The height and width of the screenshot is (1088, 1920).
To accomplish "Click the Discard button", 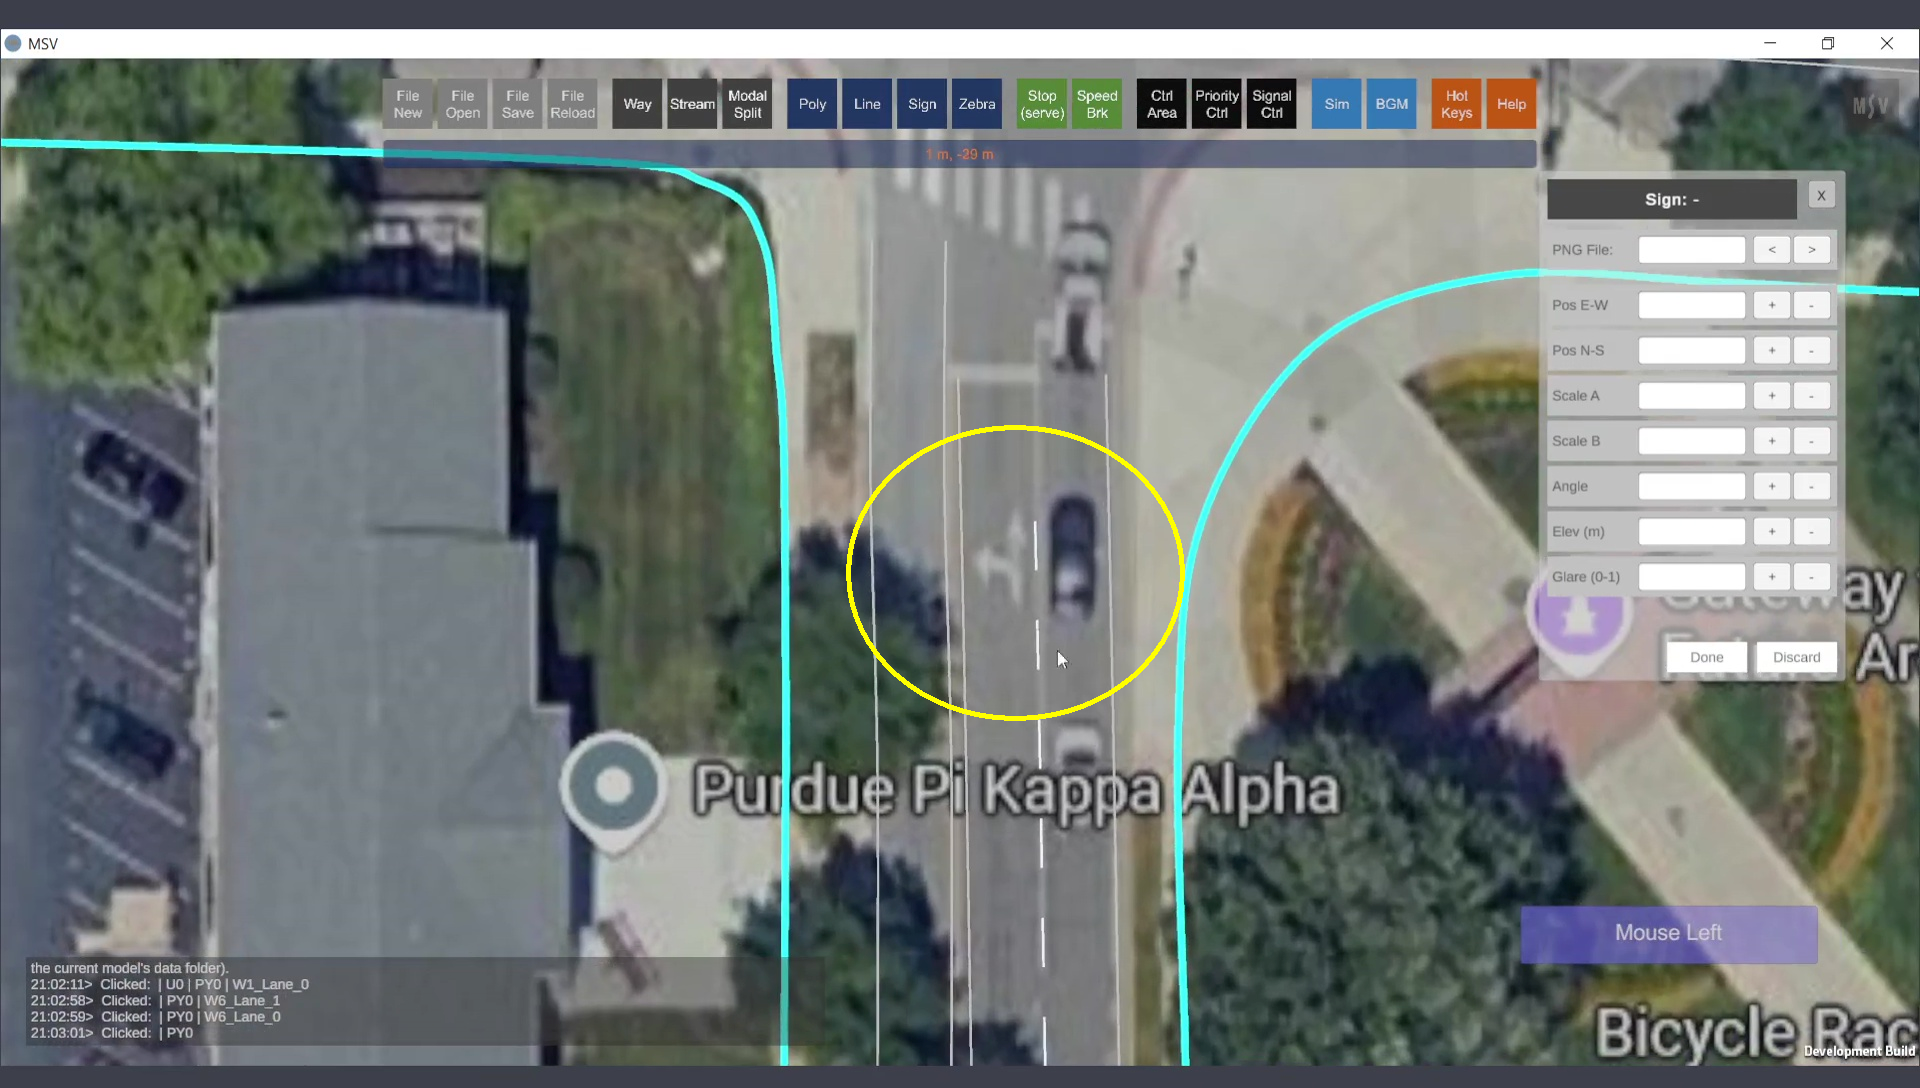I will (x=1796, y=657).
